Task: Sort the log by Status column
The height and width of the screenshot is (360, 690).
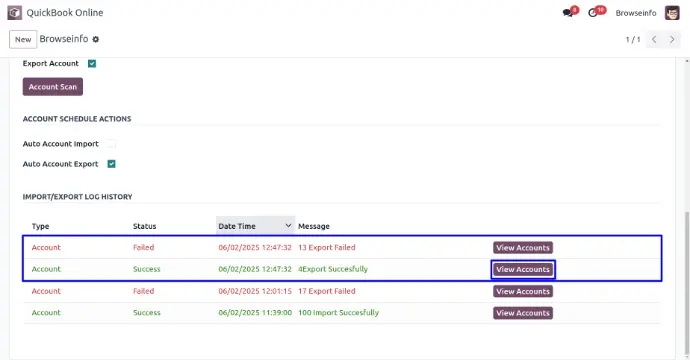Action: pyautogui.click(x=144, y=226)
